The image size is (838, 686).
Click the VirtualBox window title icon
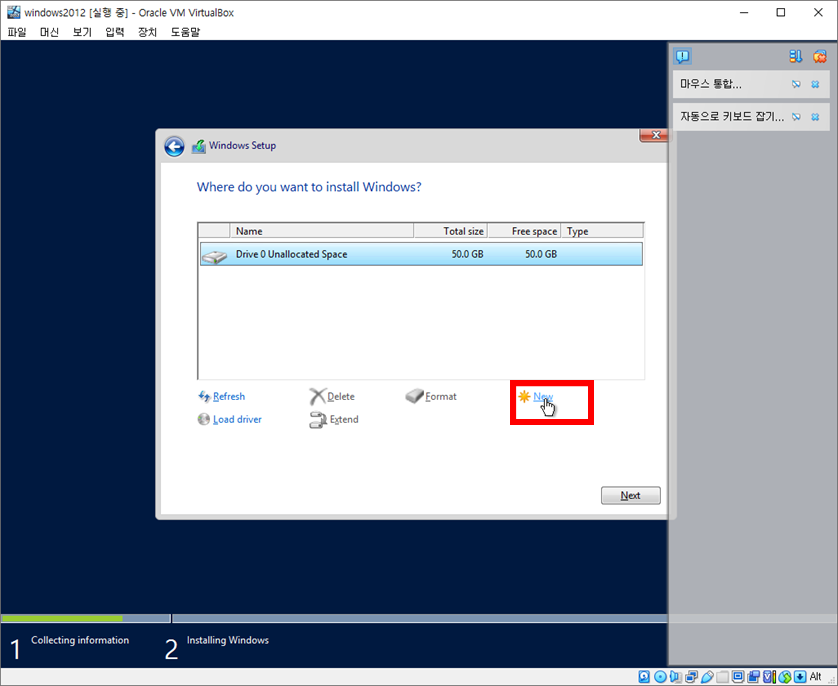click(13, 12)
